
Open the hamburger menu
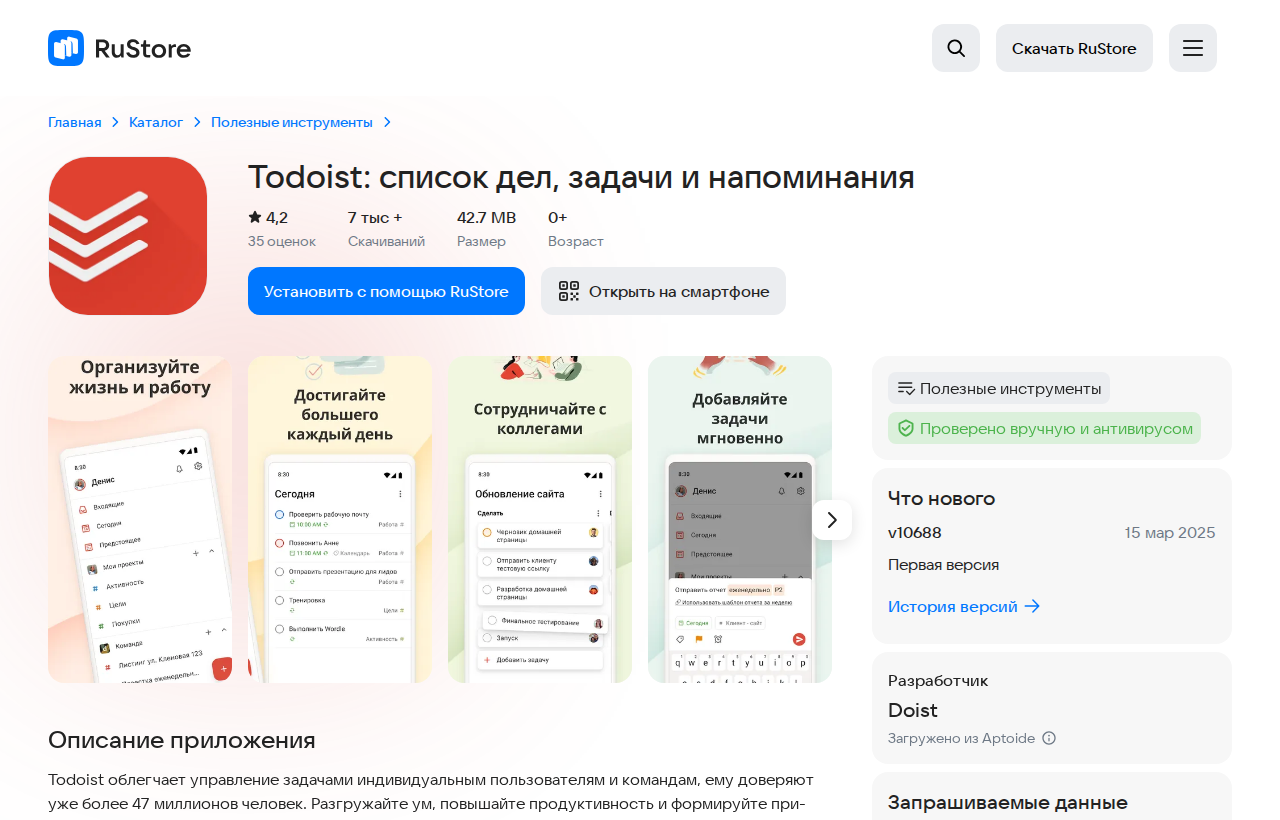click(x=1193, y=48)
